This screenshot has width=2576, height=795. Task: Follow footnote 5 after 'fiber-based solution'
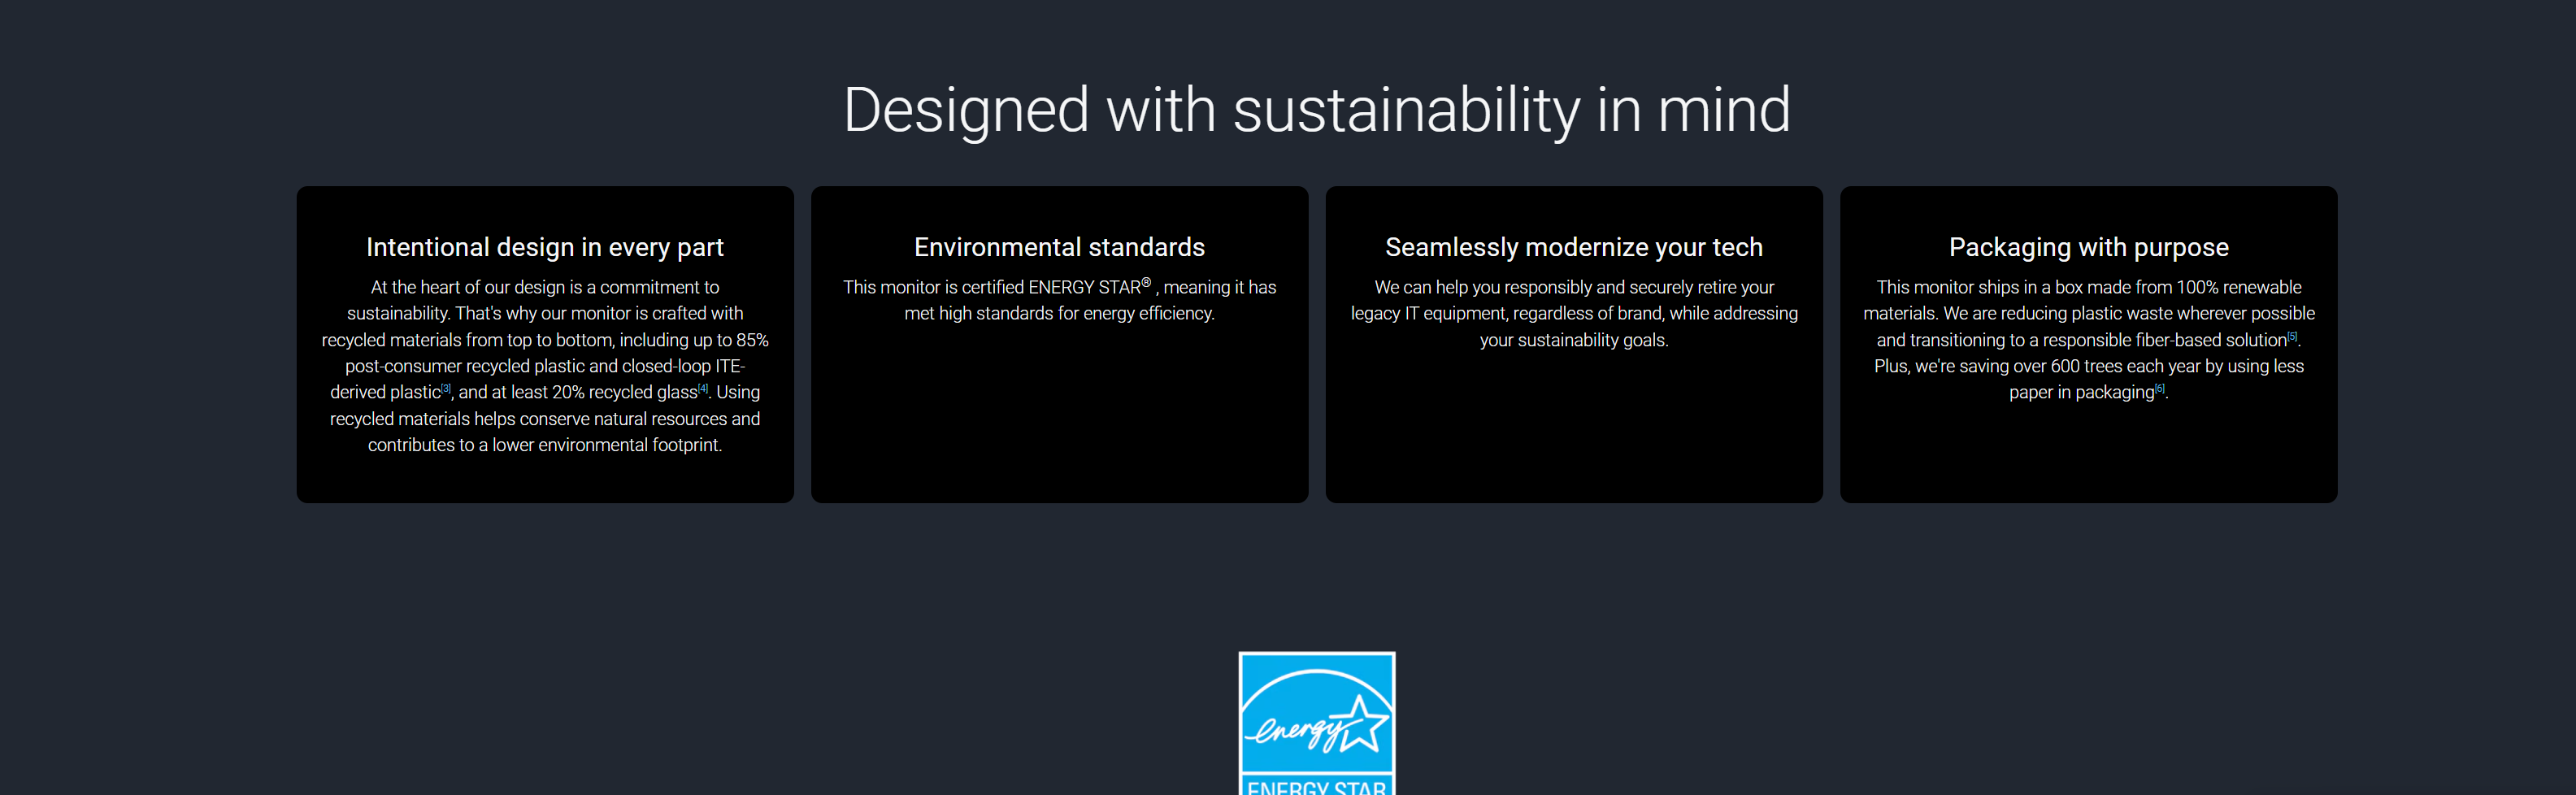(x=2292, y=336)
